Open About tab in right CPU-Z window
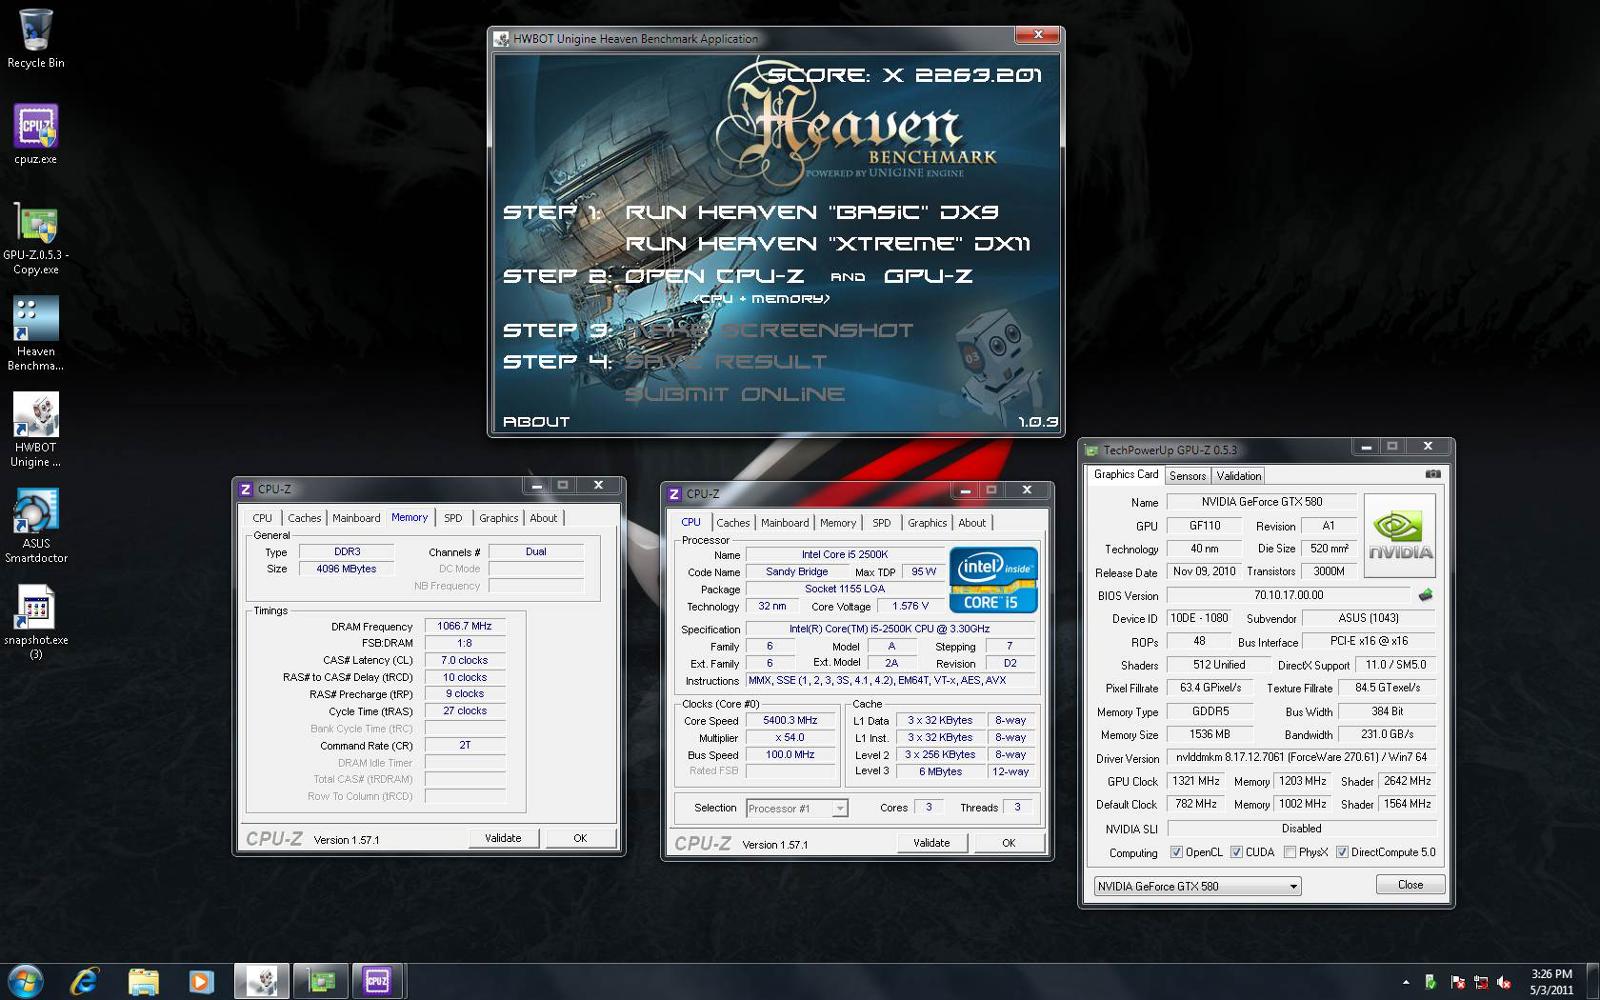The width and height of the screenshot is (1600, 1000). 972,523
